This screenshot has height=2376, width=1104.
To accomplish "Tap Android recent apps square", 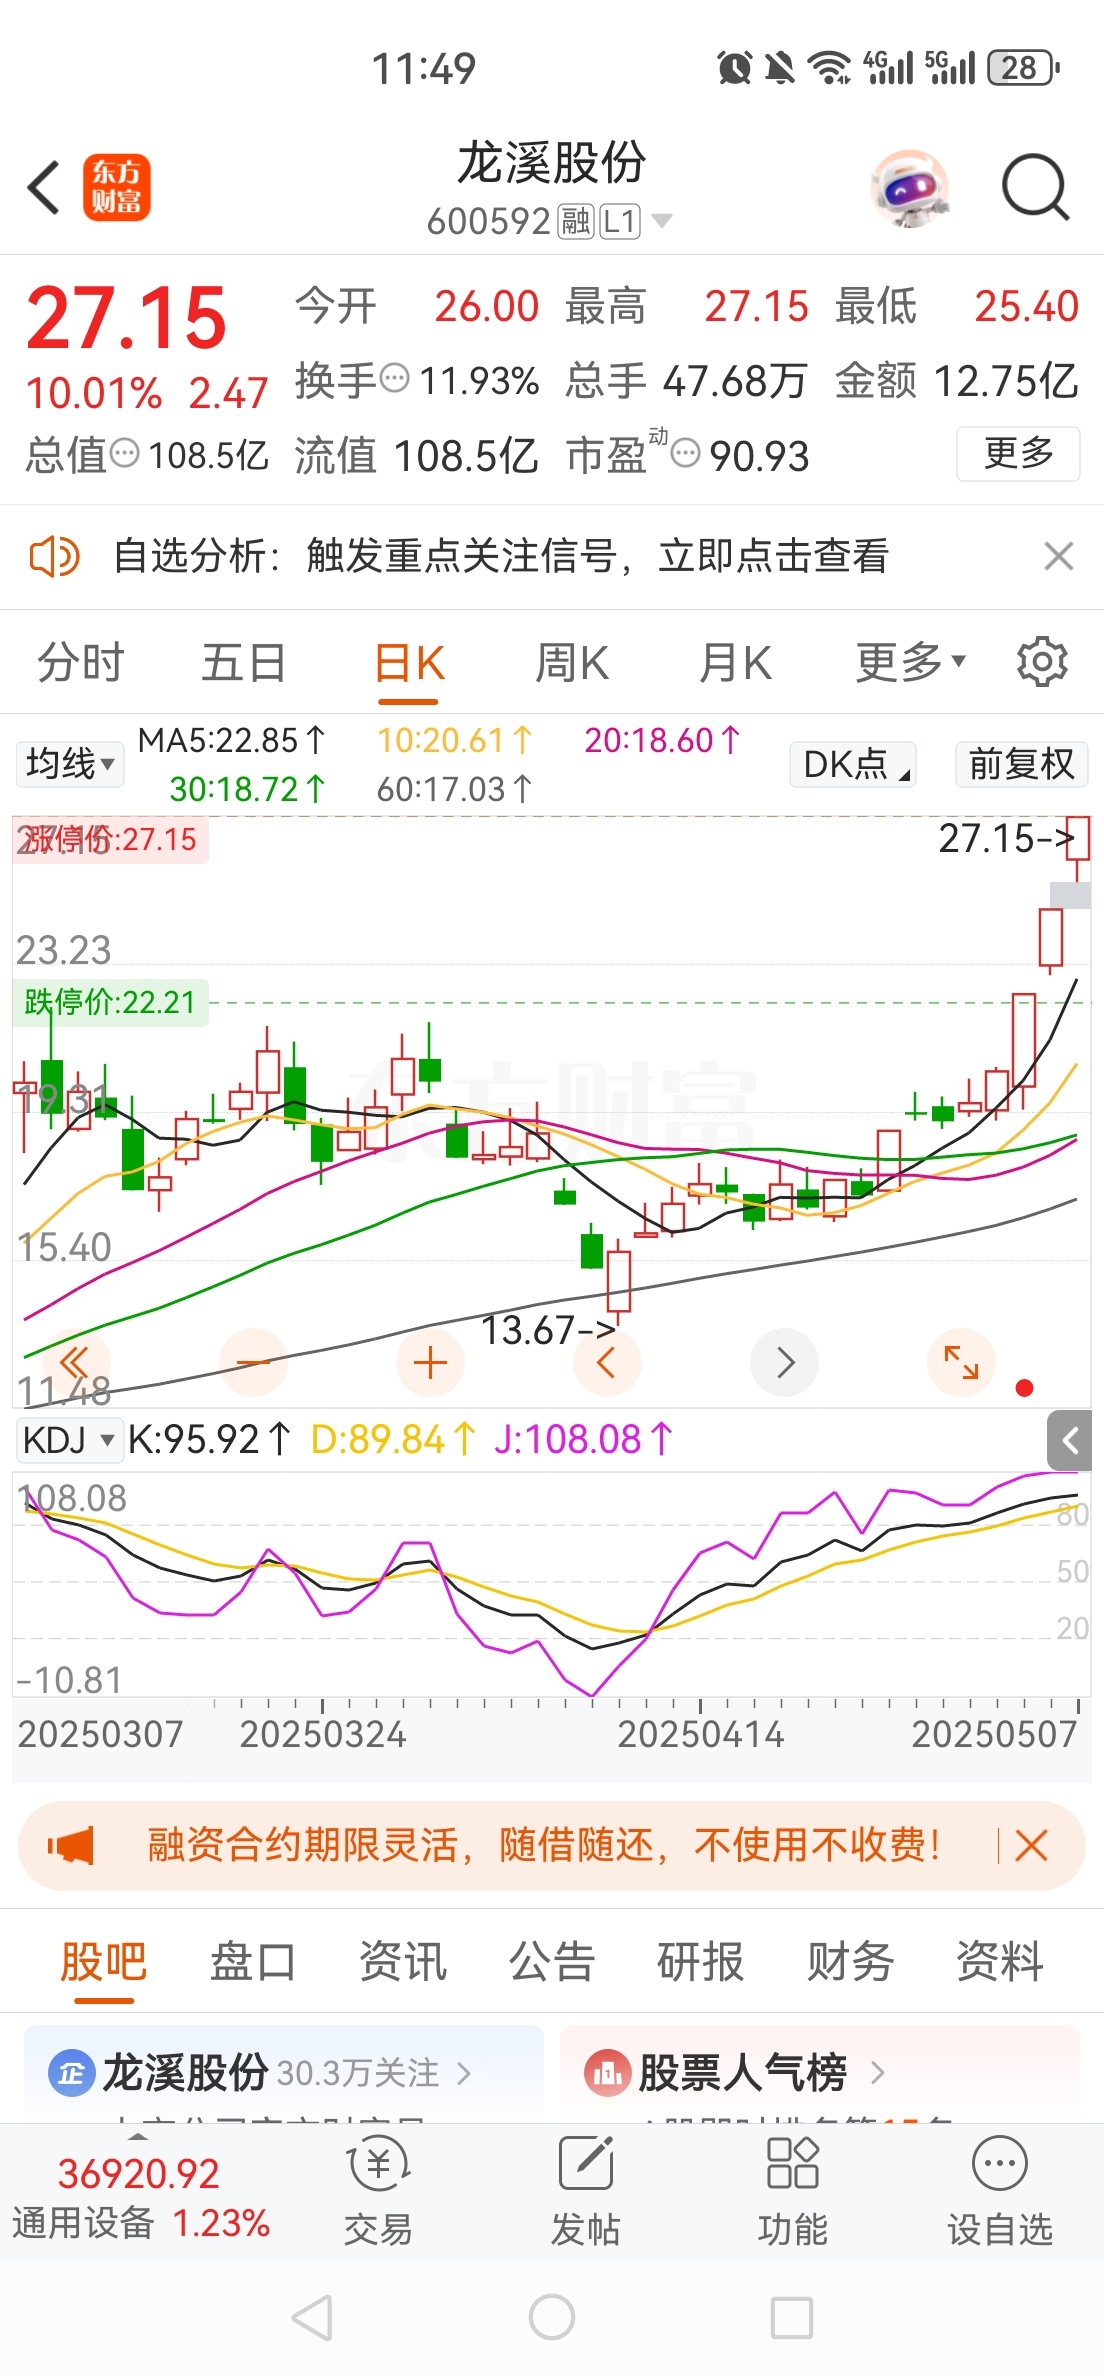I will 792,2317.
